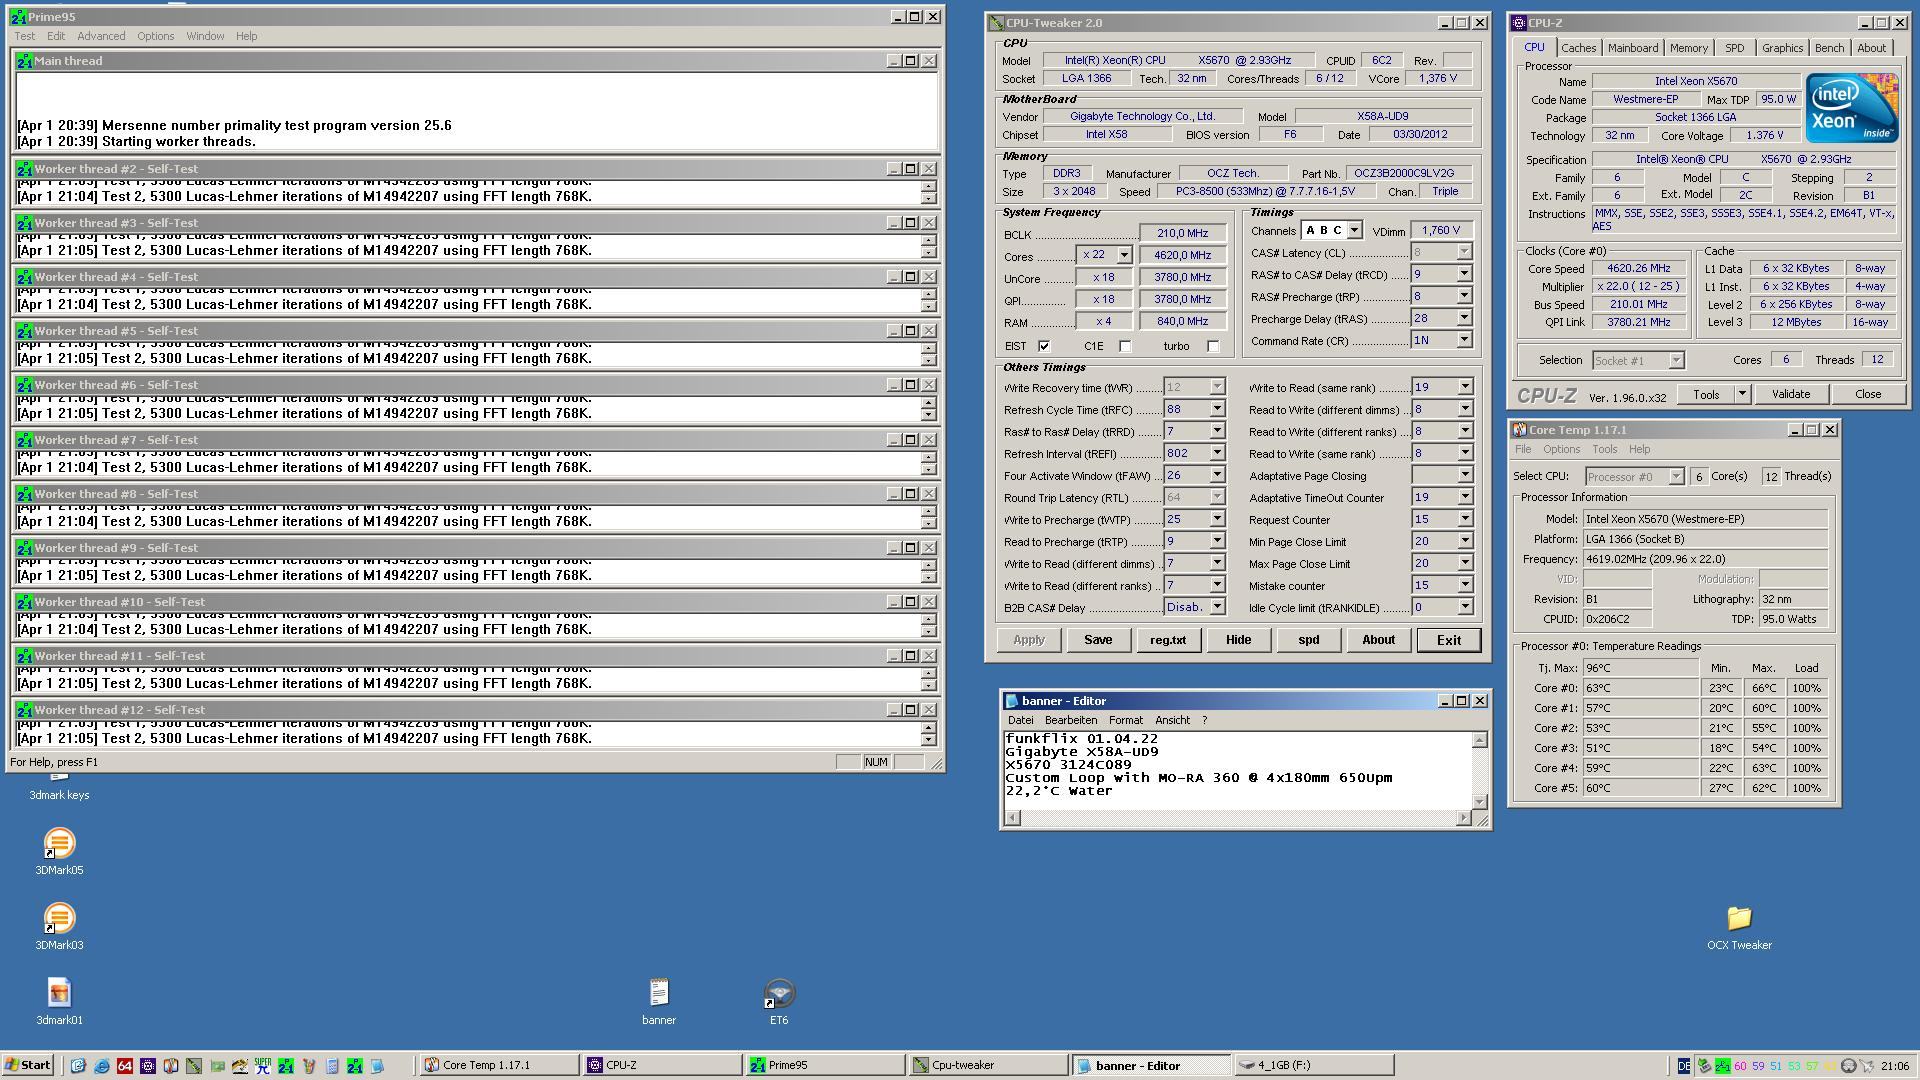Image resolution: width=1920 pixels, height=1080 pixels.
Task: Toggle the EIST checkbox in CPU-Tweaker
Action: 1044,346
